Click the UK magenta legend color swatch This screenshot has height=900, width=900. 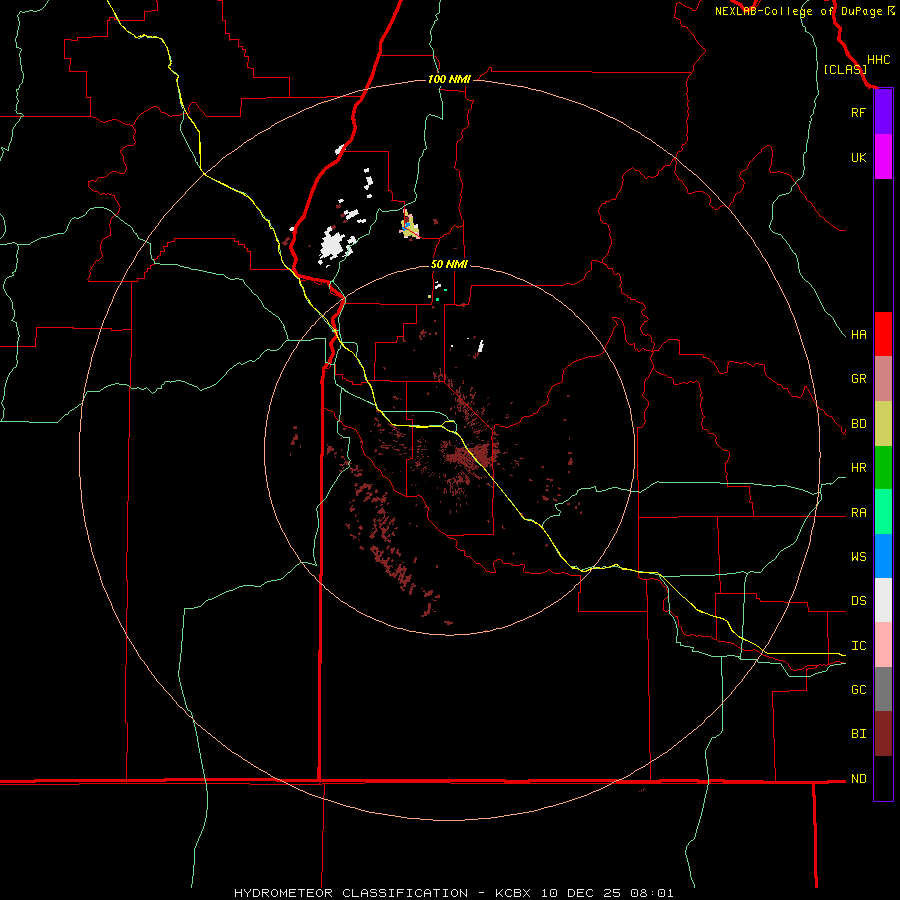(x=883, y=157)
